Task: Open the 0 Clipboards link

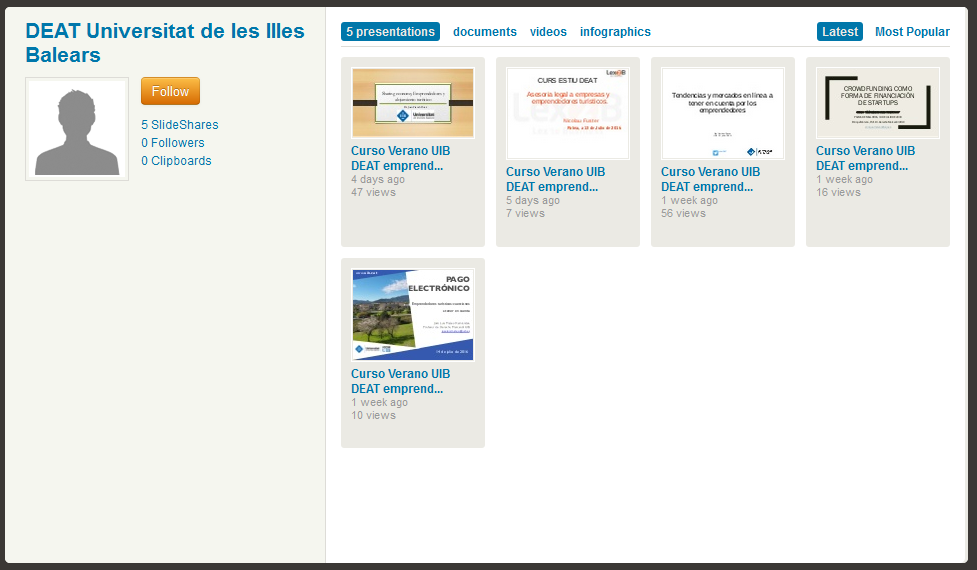Action: (176, 161)
